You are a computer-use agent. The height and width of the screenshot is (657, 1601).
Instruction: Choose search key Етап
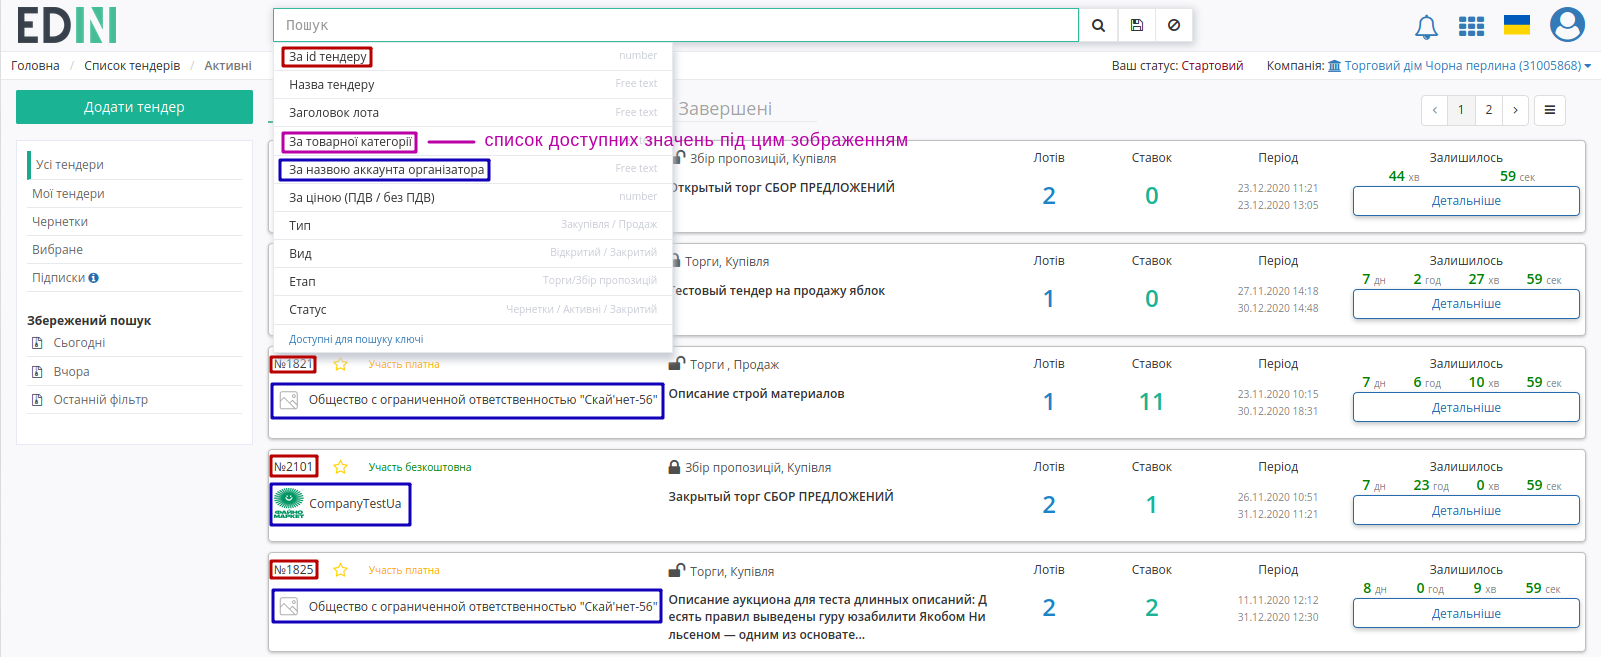point(473,281)
